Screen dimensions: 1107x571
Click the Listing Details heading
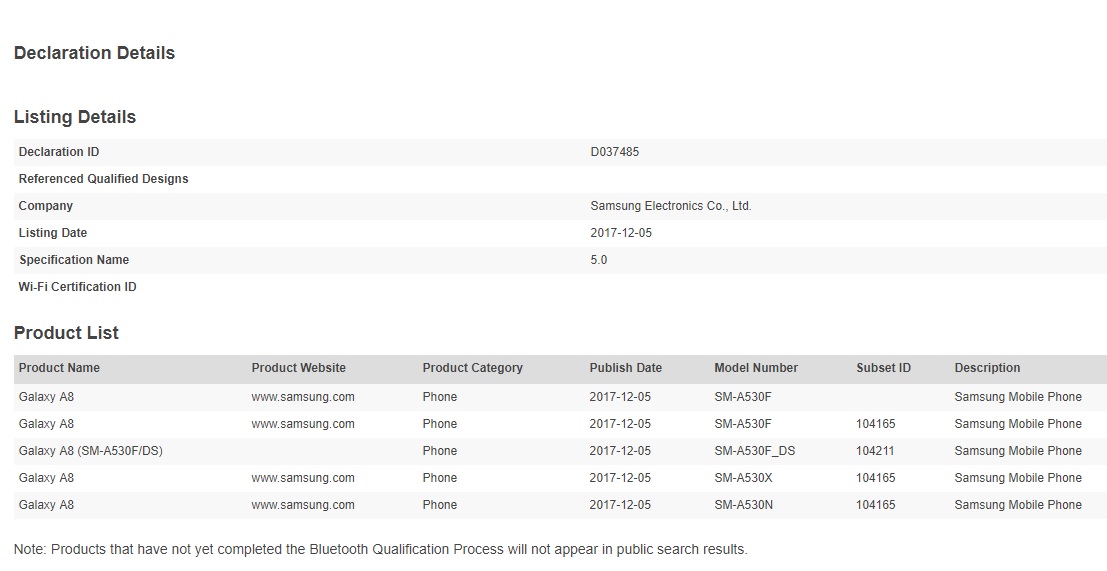[x=74, y=117]
